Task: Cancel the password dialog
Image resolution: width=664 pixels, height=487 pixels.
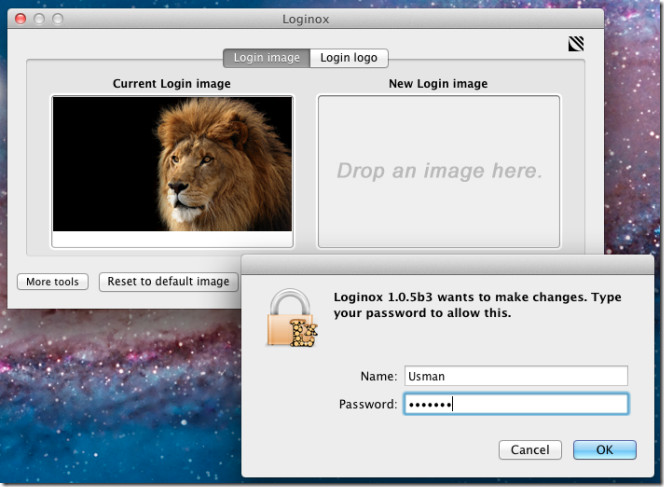Action: pyautogui.click(x=530, y=450)
